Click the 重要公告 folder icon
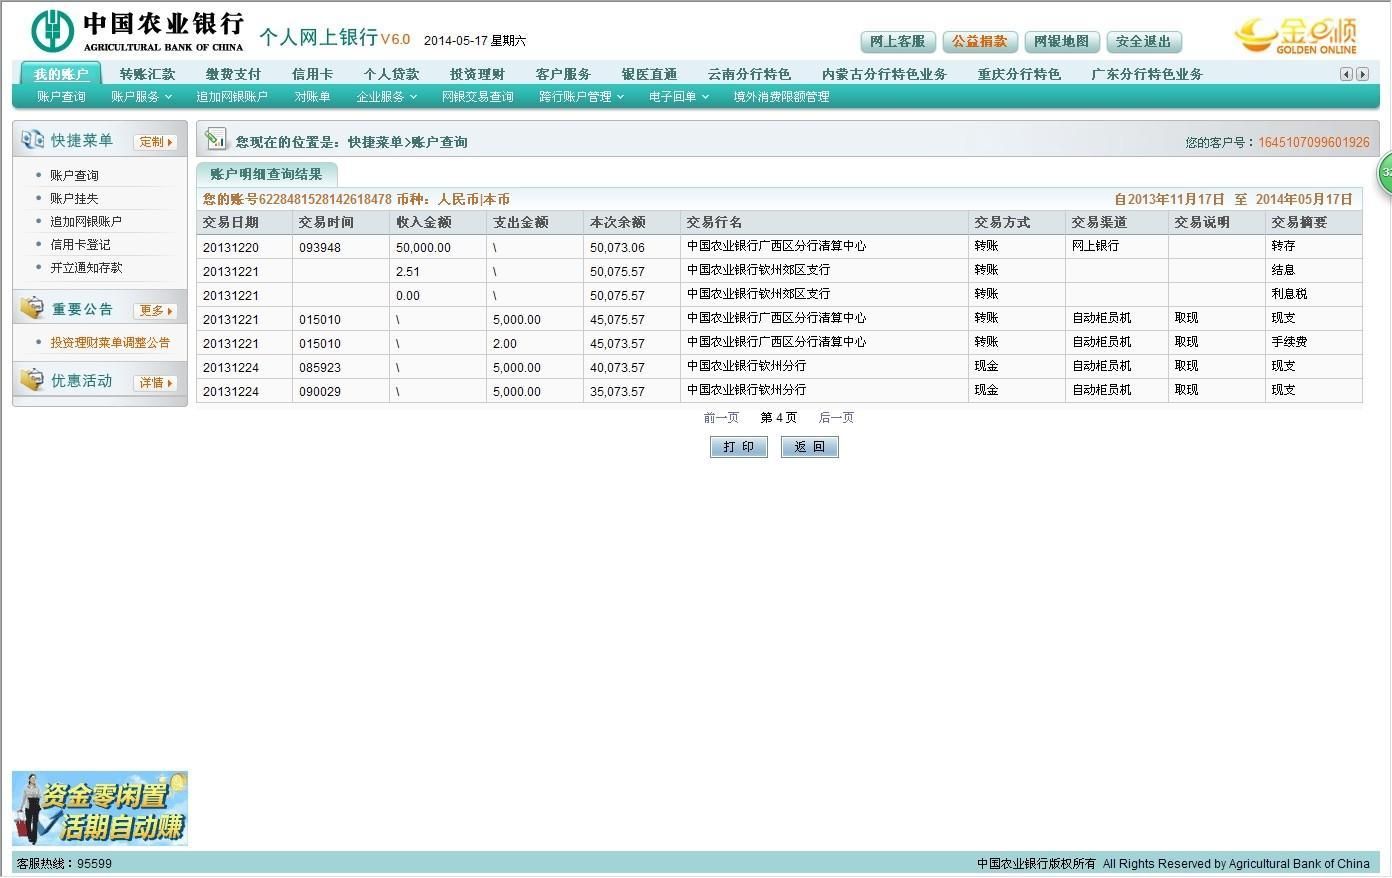Screen dimensions: 1392x878 click(x=32, y=309)
